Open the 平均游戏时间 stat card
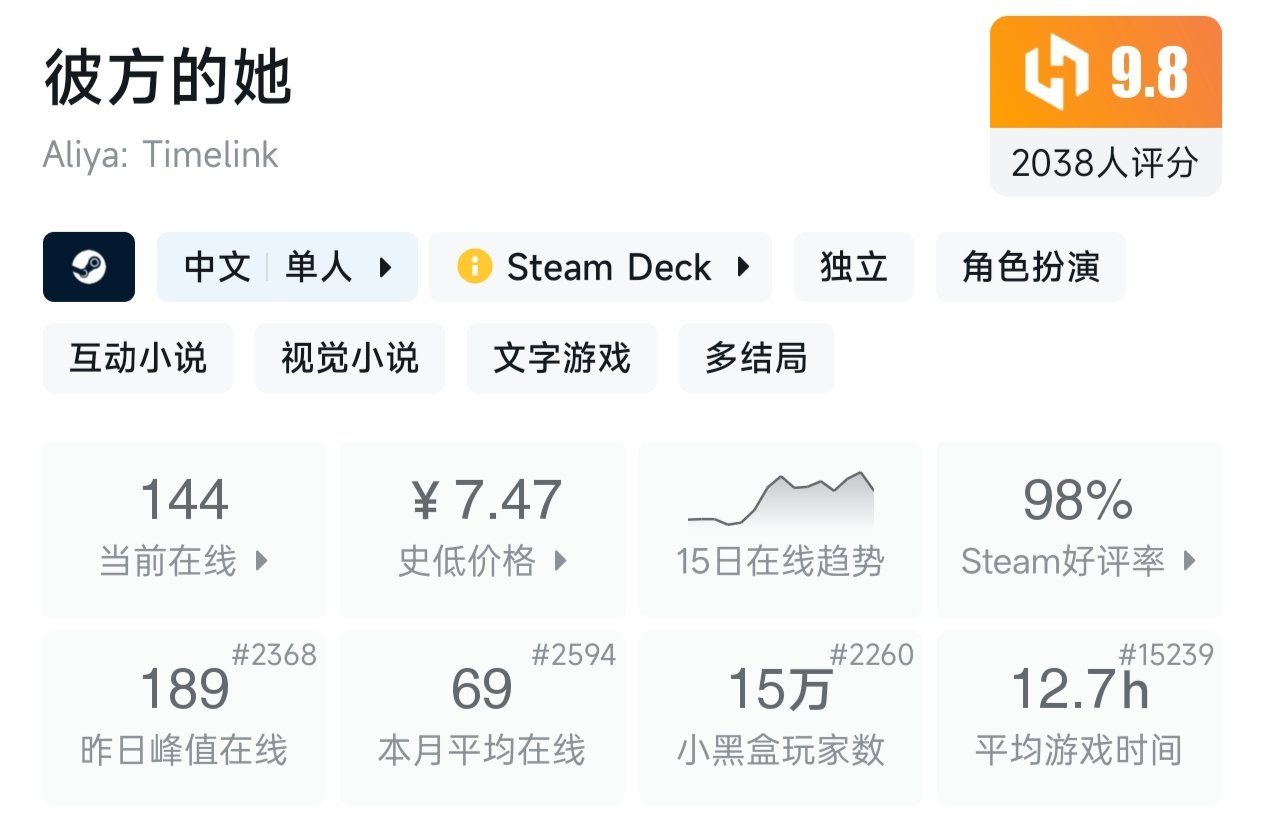The height and width of the screenshot is (814, 1264). (1079, 717)
